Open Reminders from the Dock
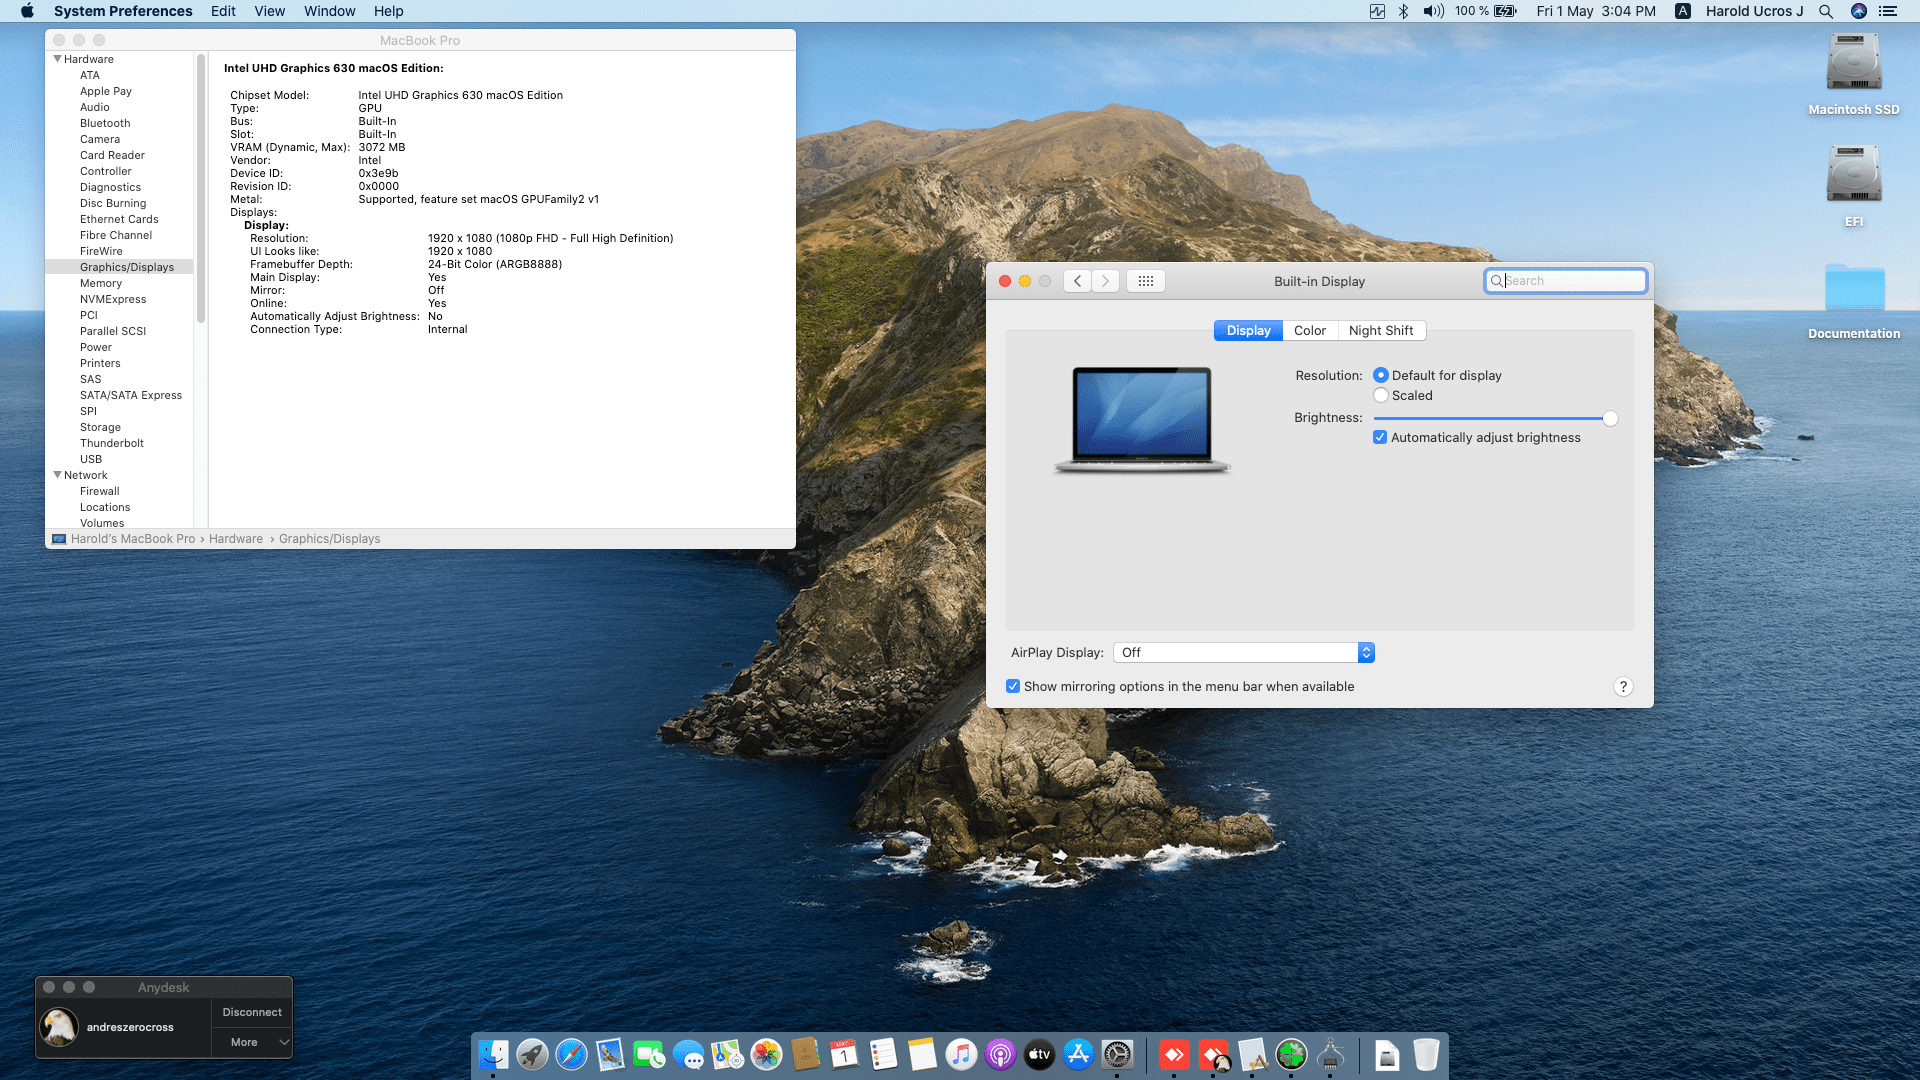1920x1080 pixels. tap(883, 1054)
